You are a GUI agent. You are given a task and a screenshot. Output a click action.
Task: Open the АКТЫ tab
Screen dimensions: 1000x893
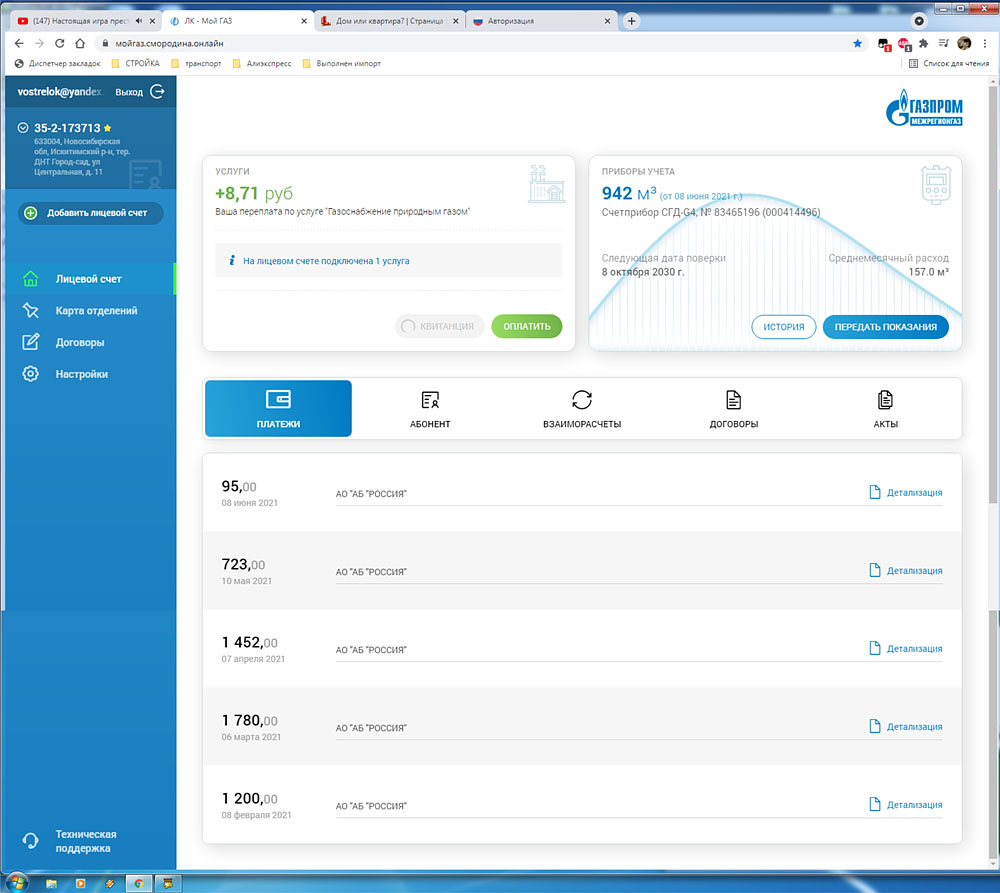click(x=885, y=409)
